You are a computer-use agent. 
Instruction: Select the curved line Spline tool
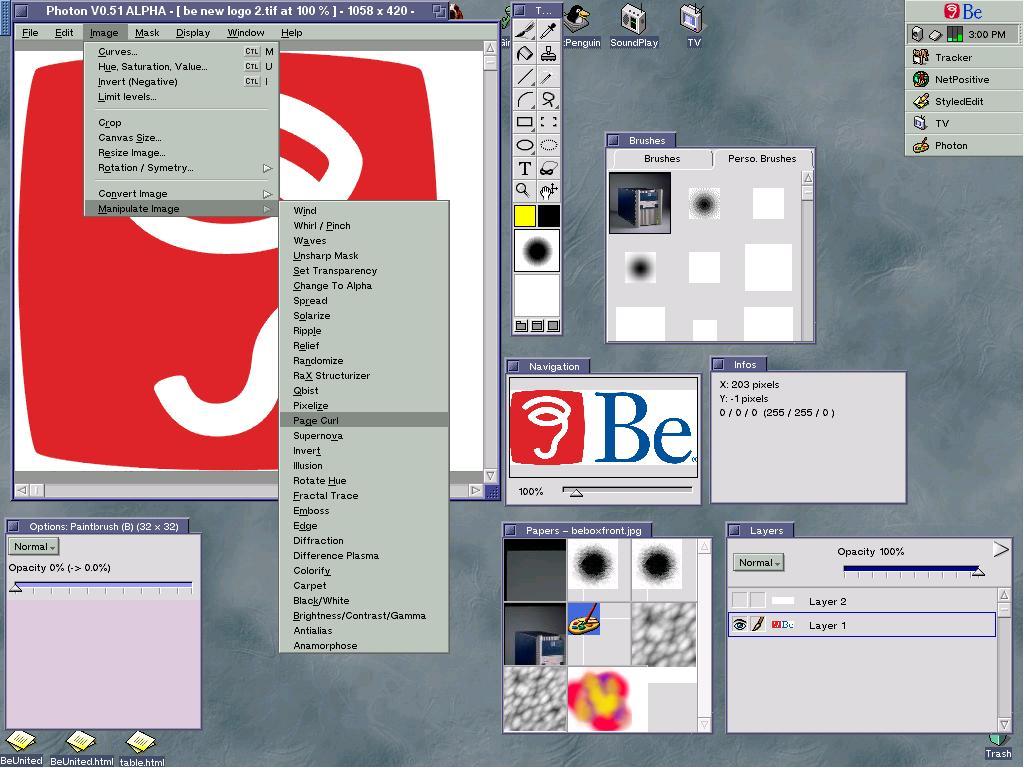click(524, 99)
